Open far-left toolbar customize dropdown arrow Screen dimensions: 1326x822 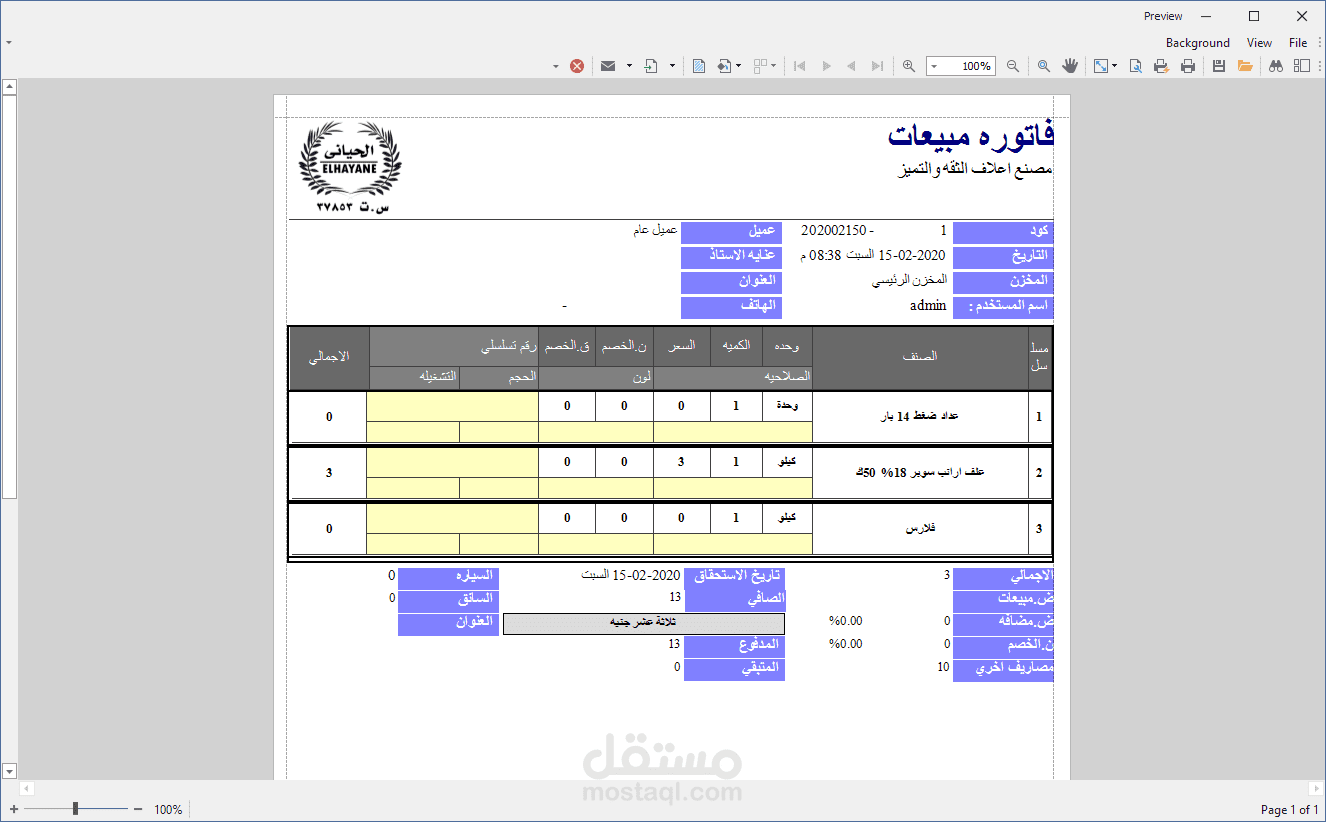pos(8,43)
